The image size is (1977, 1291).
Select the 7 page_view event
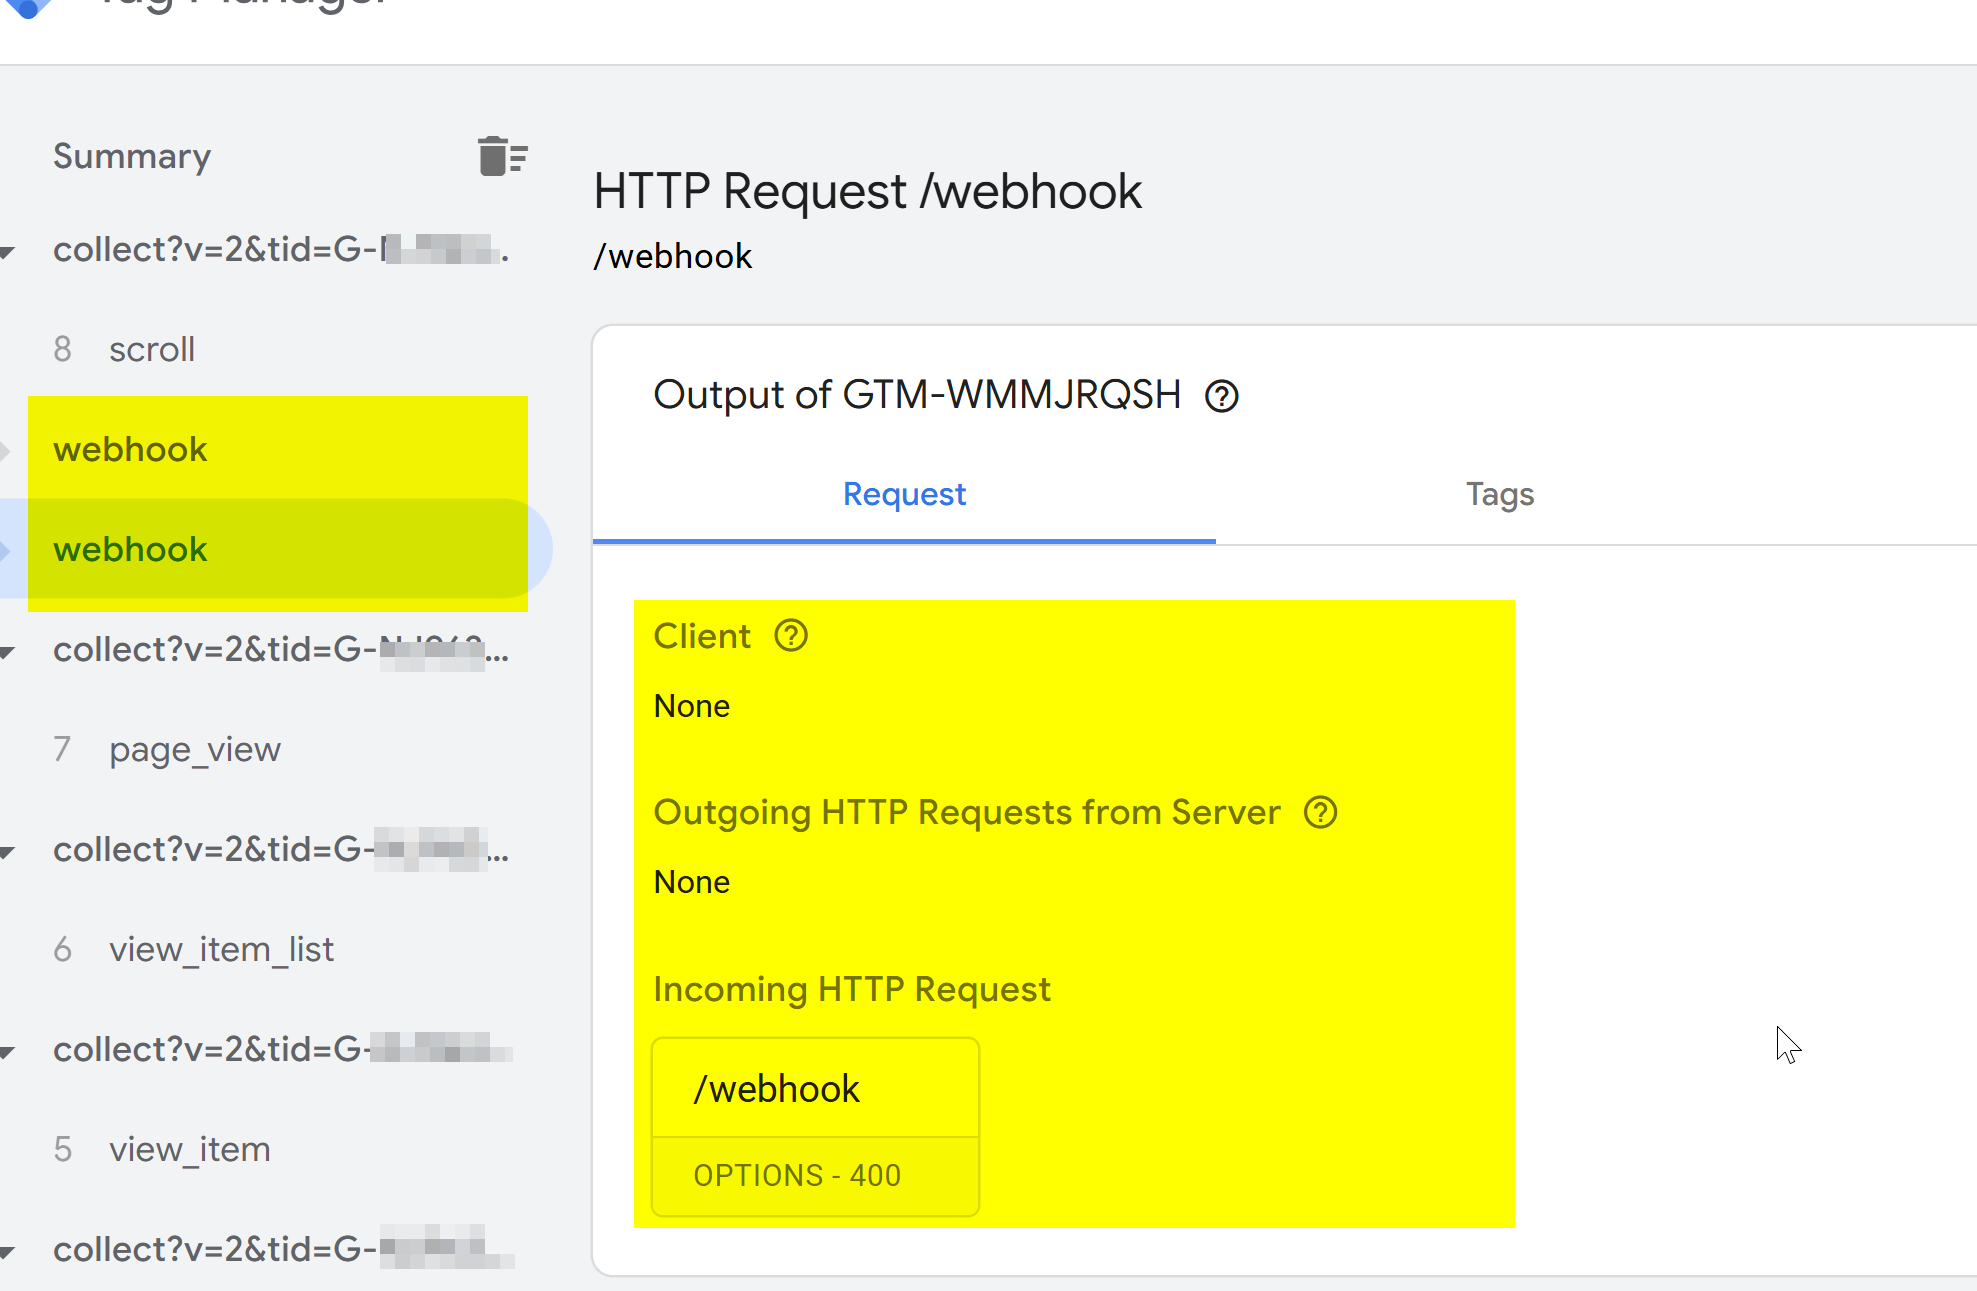click(167, 749)
